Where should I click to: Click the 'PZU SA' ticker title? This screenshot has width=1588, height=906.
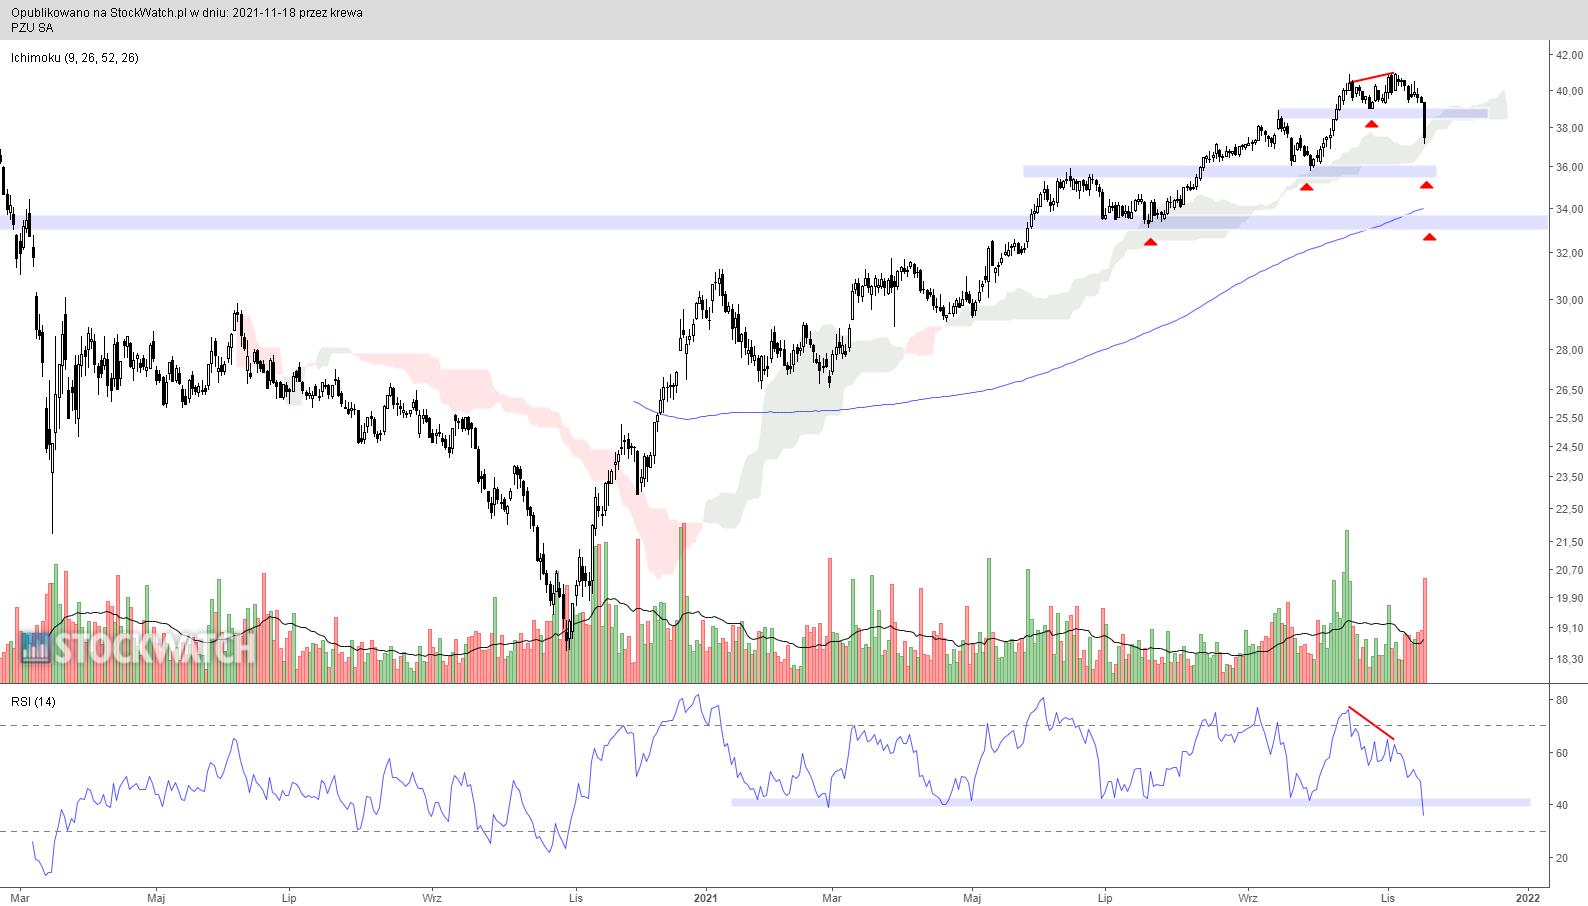coord(32,28)
